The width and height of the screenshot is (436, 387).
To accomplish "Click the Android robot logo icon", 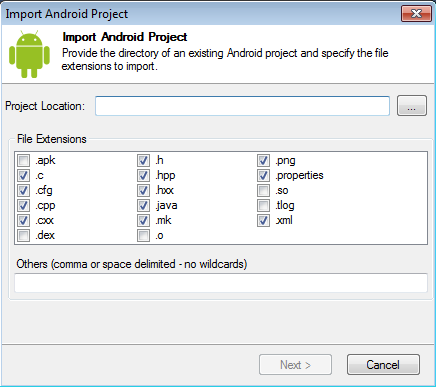I will (29, 54).
